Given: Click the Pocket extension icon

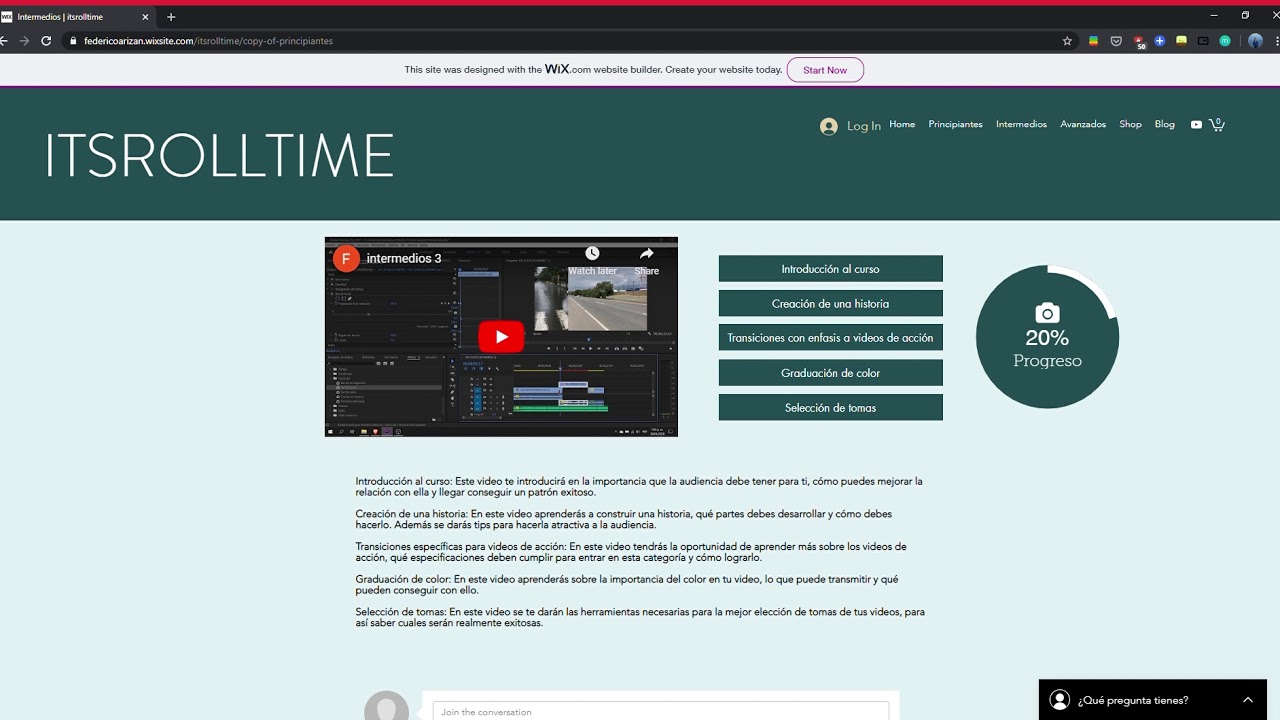Looking at the screenshot, I should point(1116,41).
